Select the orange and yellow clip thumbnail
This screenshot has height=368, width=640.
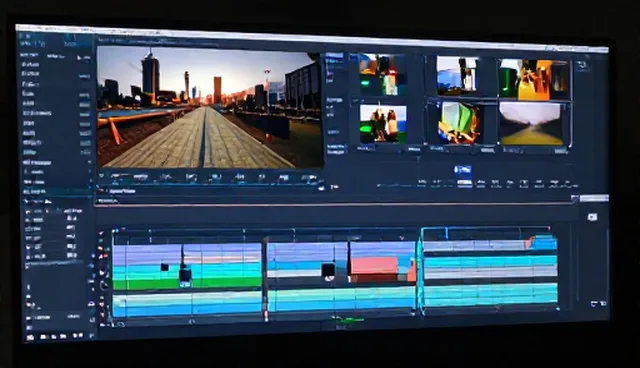pos(533,80)
